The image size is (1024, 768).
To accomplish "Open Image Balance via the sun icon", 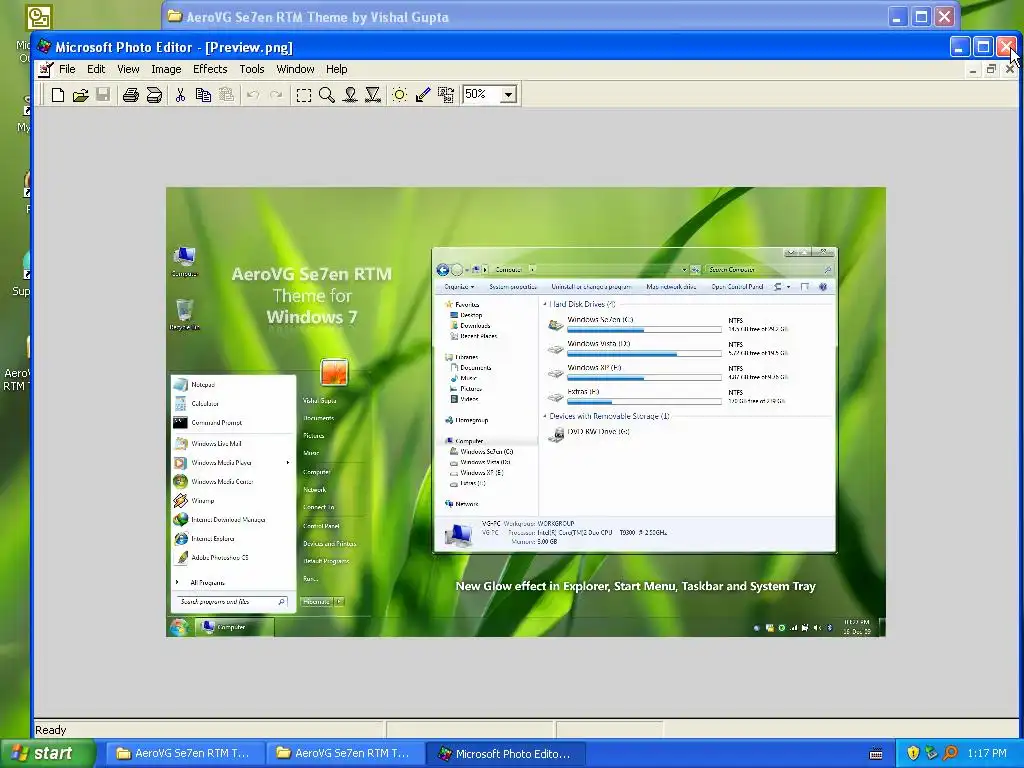I will click(400, 95).
